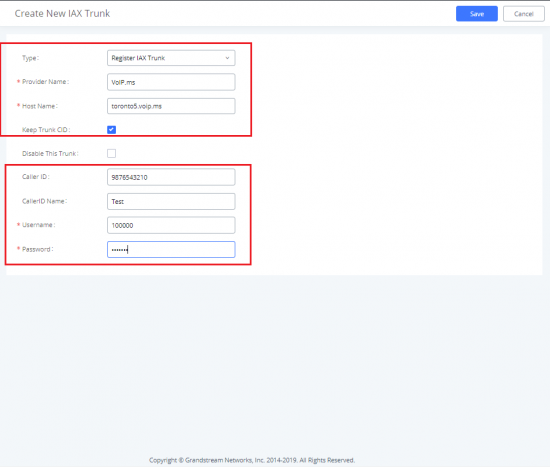550x467 pixels.
Task: Save the new IAX trunk
Action: coord(476,14)
